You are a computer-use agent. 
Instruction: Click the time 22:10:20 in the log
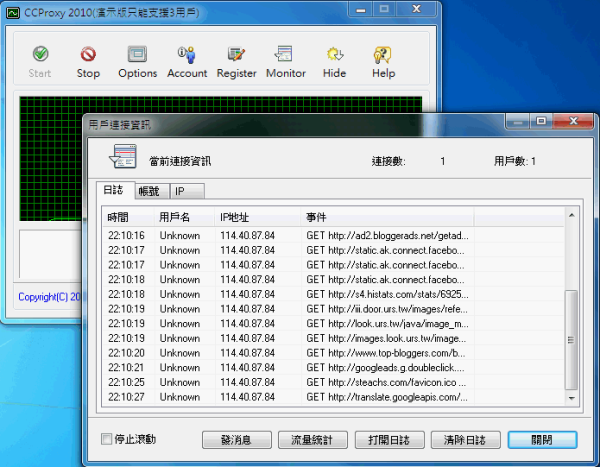coord(126,353)
